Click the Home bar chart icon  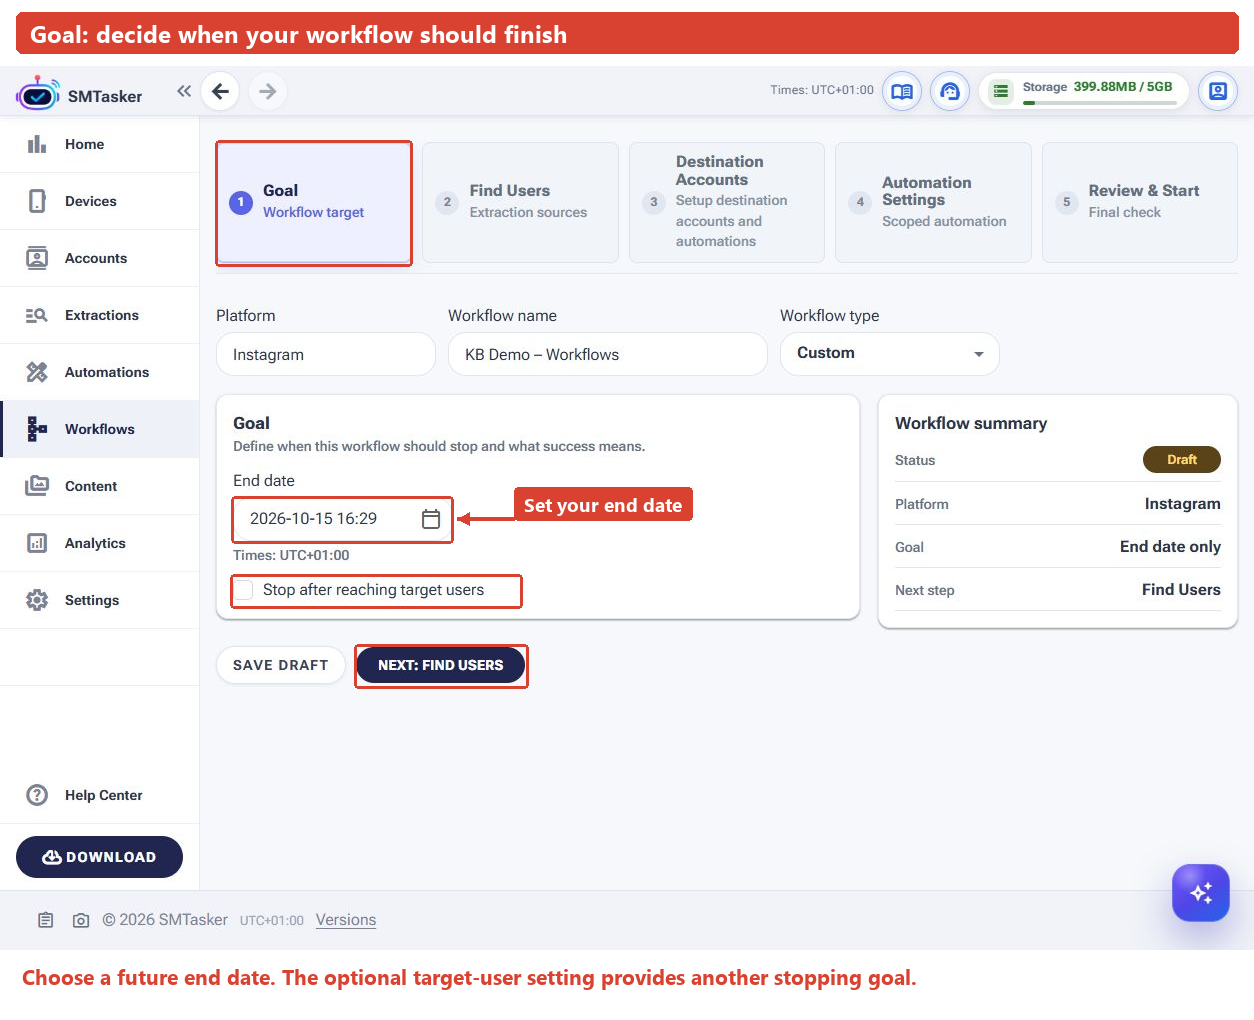pos(37,144)
